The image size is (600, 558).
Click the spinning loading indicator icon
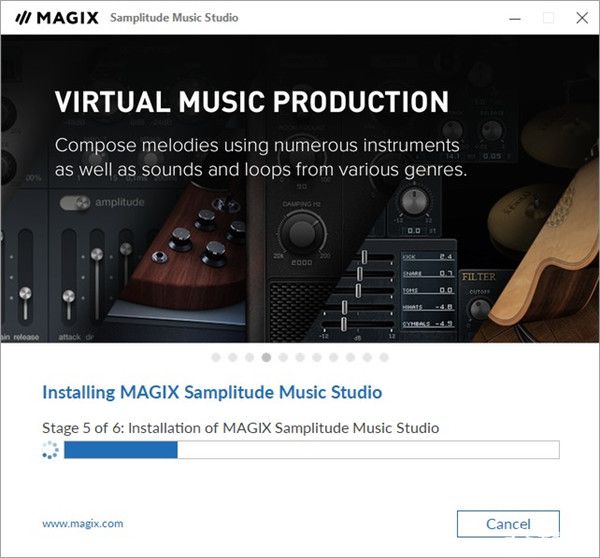51,450
